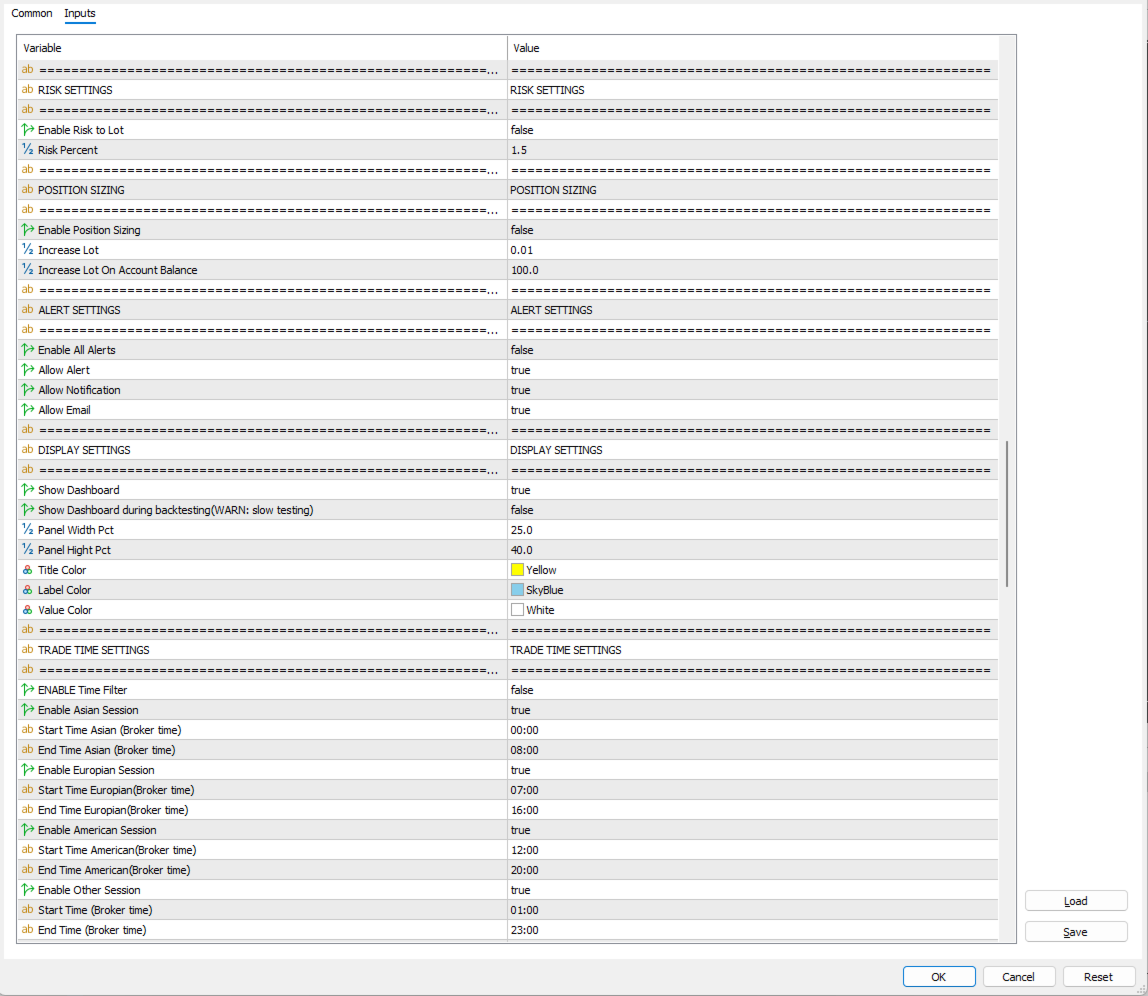
Task: Click the bool icon beside ENABLE Time Filter
Action: 28,690
